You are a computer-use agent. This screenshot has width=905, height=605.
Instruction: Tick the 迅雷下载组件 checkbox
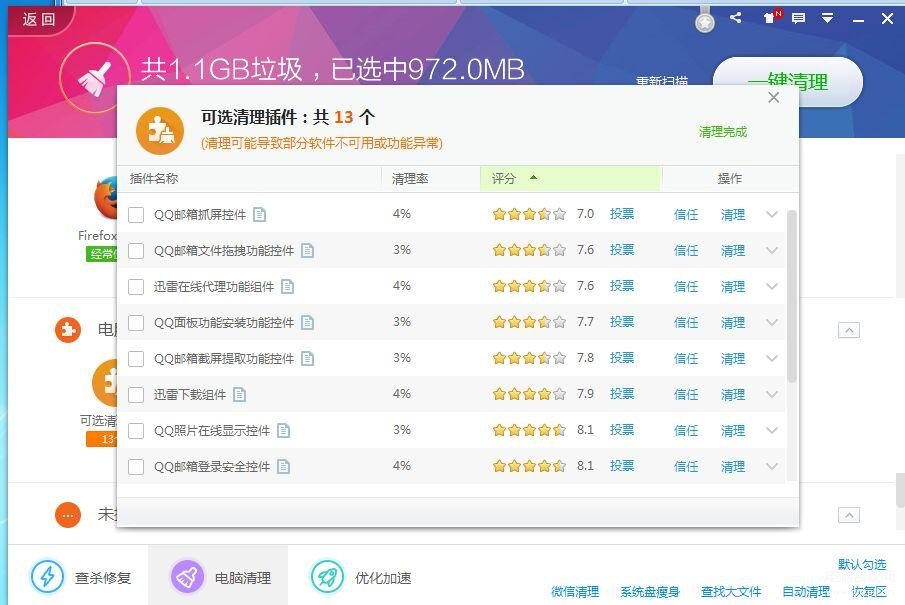click(x=136, y=394)
